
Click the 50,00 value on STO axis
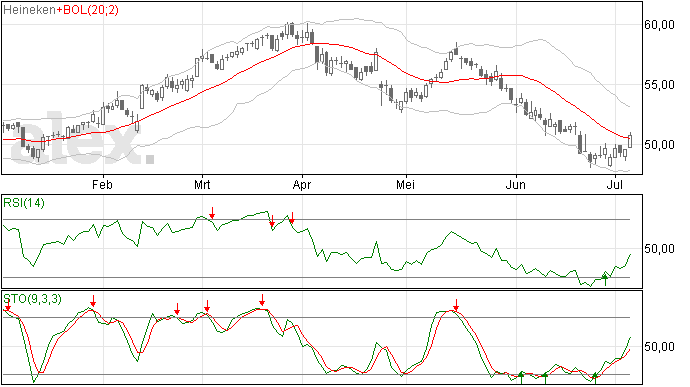point(659,346)
